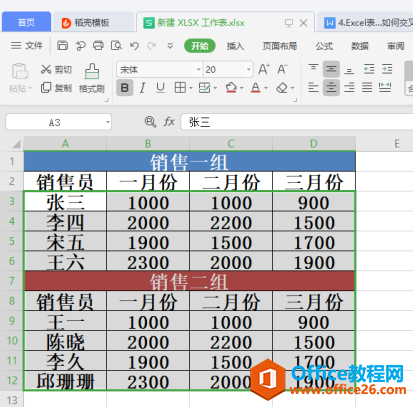The image size is (413, 407).
Task: Click the zoom magnifier beside formula bar
Action: click(150, 122)
